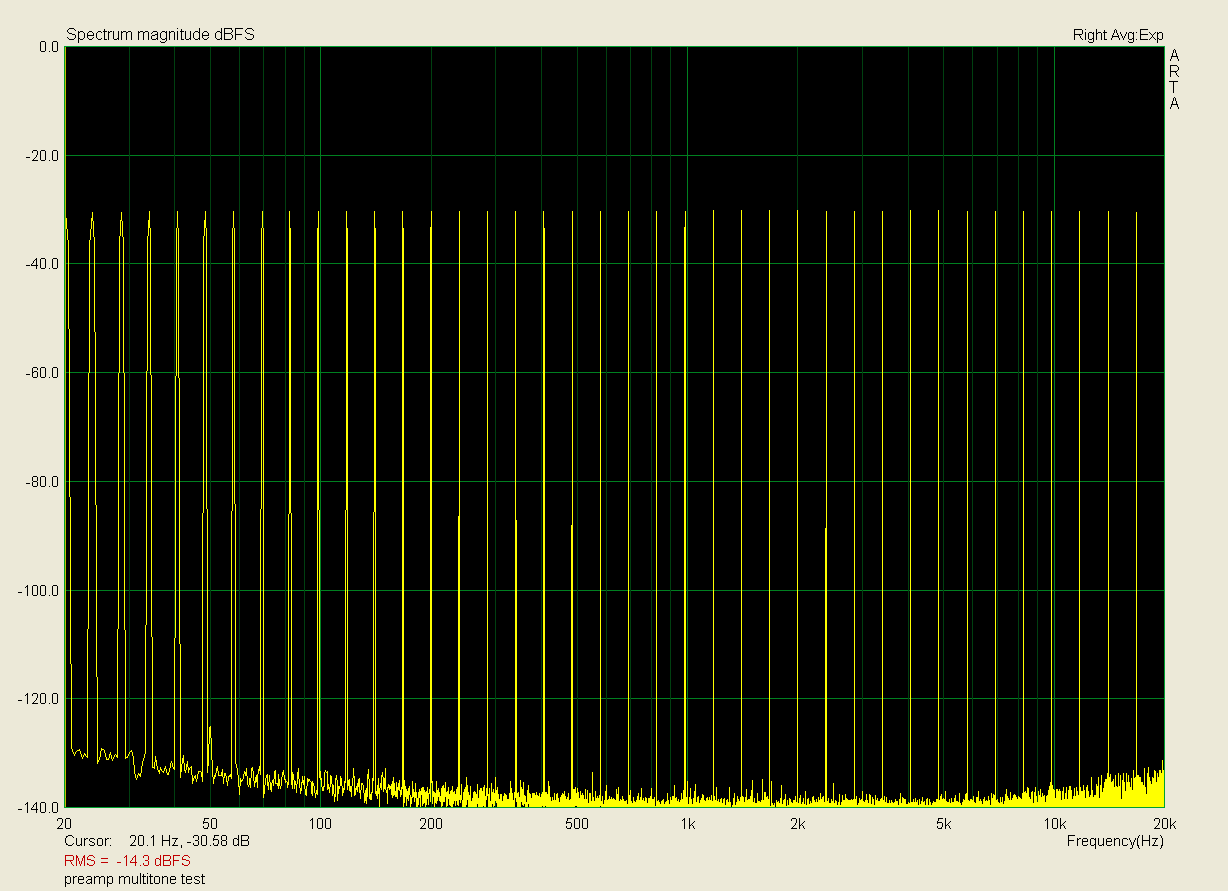
Task: Click the '20k' frequency axis tick label
Action: click(x=1164, y=824)
